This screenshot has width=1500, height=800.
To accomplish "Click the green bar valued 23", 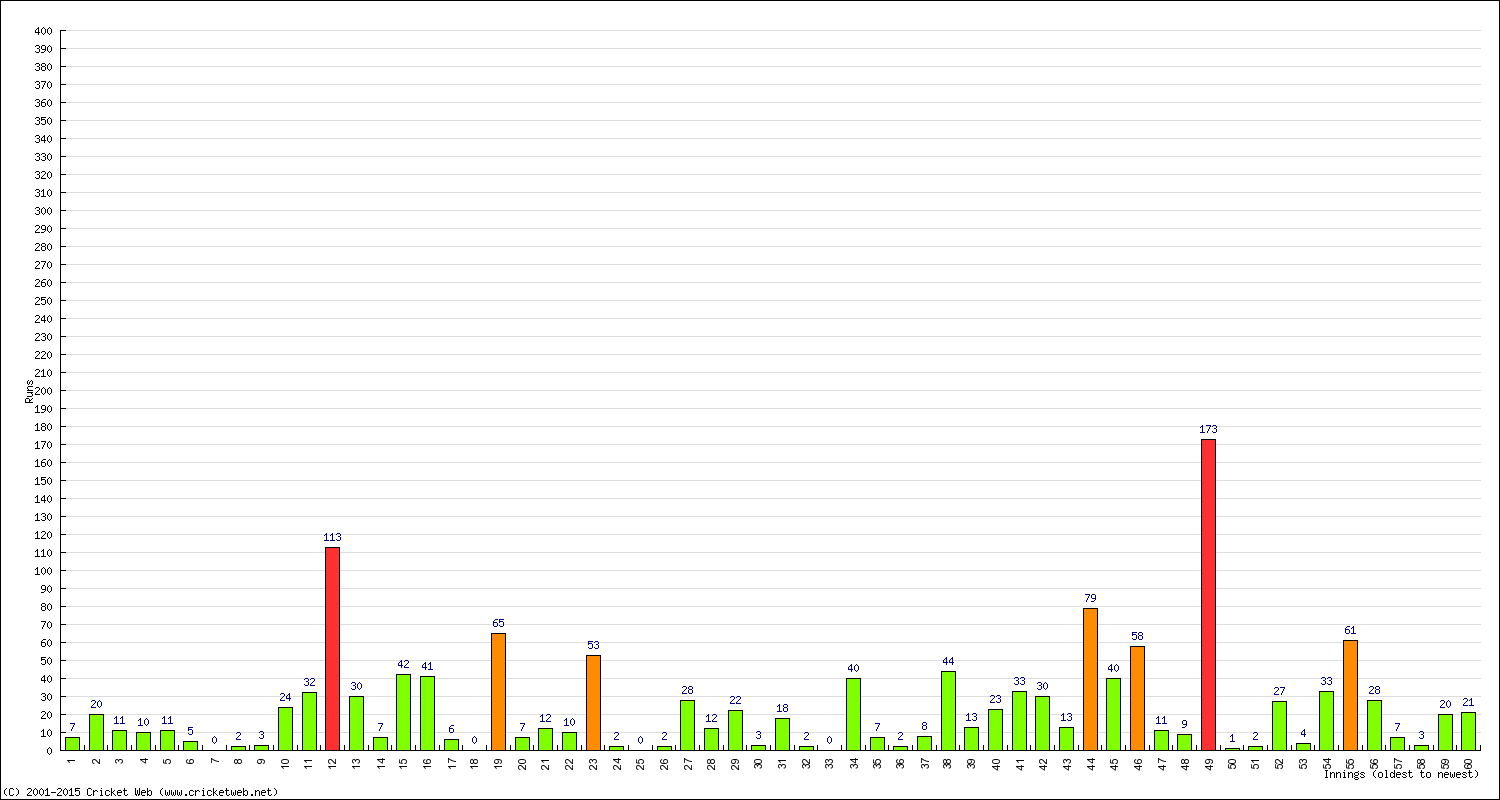I will (995, 729).
